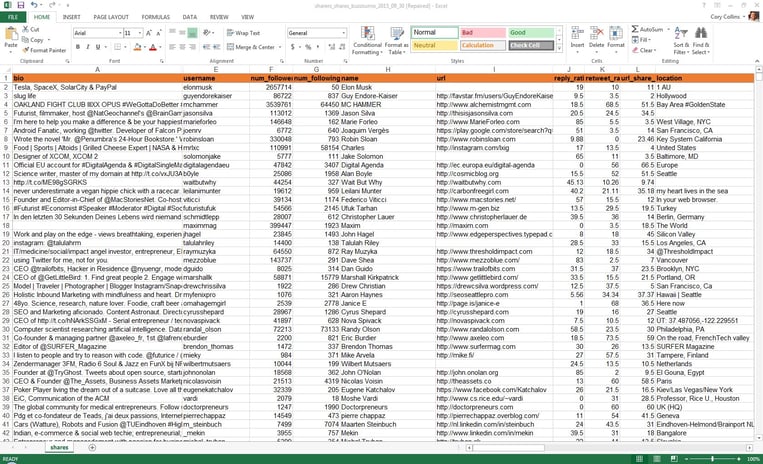Click Decrease Decimal icon

pyautogui.click(x=341, y=47)
